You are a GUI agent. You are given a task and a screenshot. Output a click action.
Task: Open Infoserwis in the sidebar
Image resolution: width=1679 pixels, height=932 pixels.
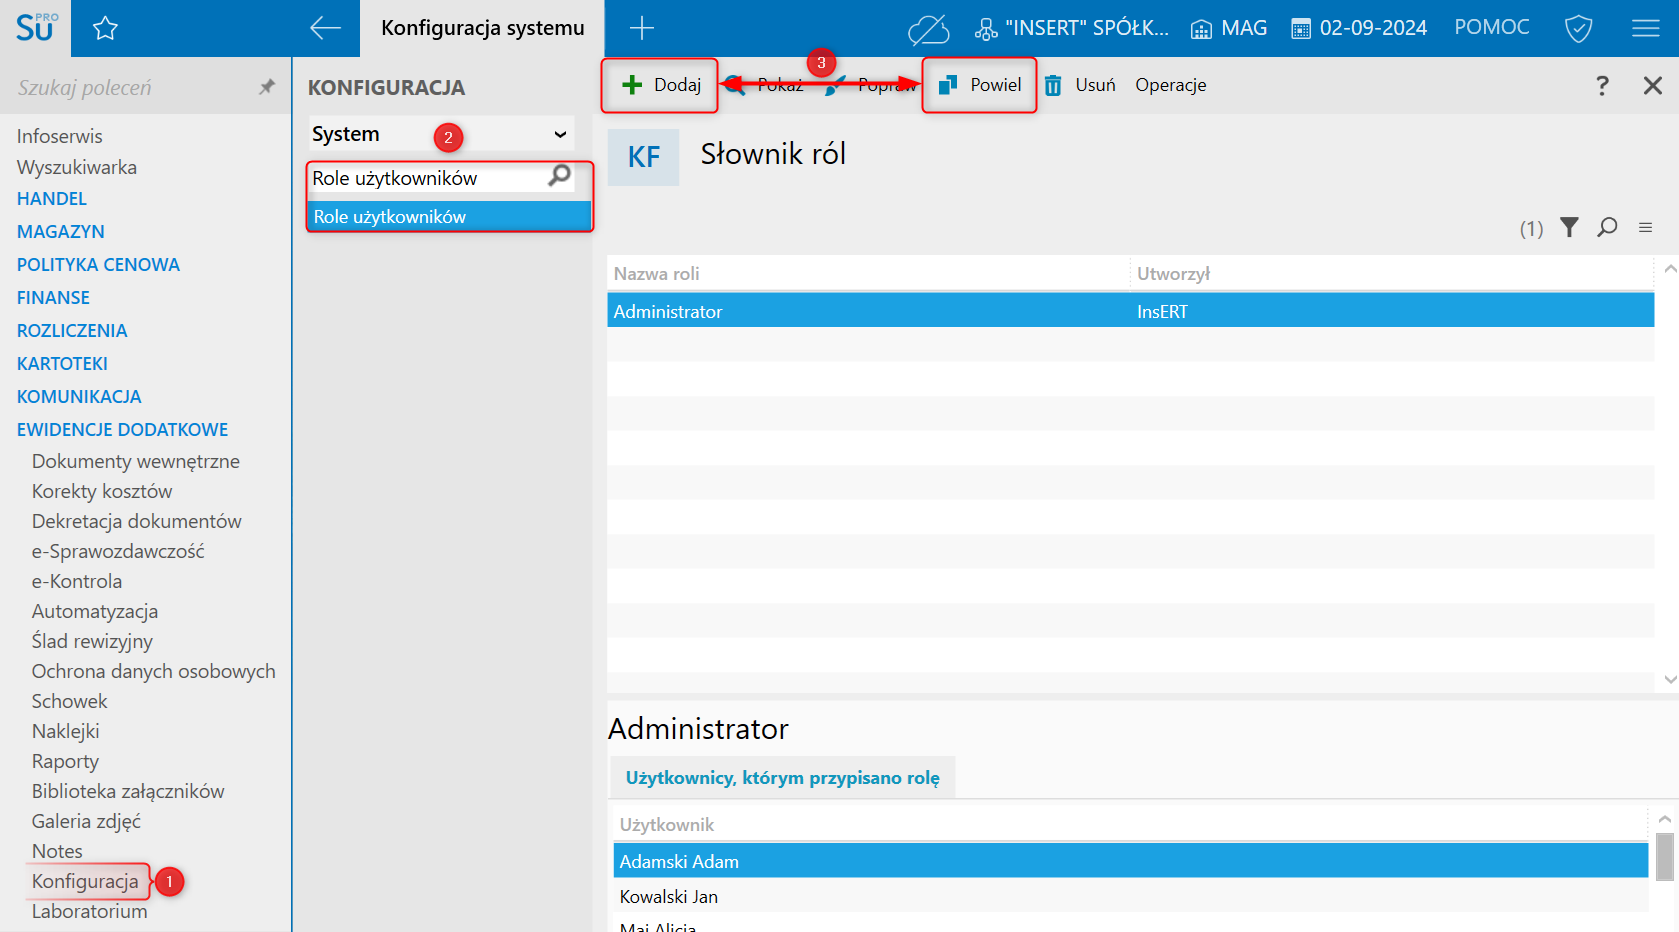click(59, 136)
